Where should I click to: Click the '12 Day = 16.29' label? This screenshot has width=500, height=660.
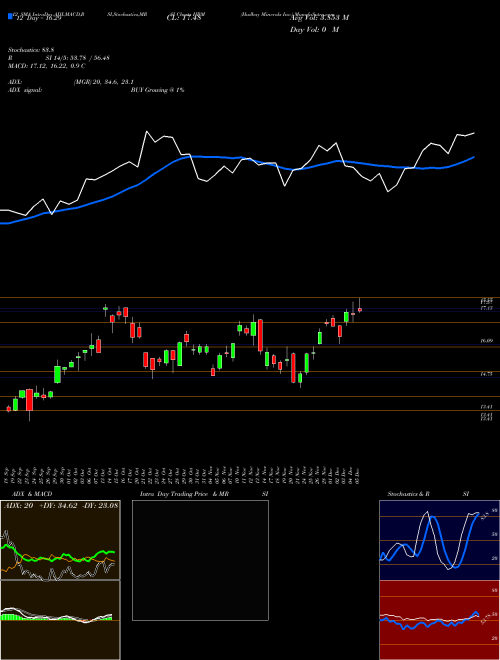pyautogui.click(x=38, y=18)
